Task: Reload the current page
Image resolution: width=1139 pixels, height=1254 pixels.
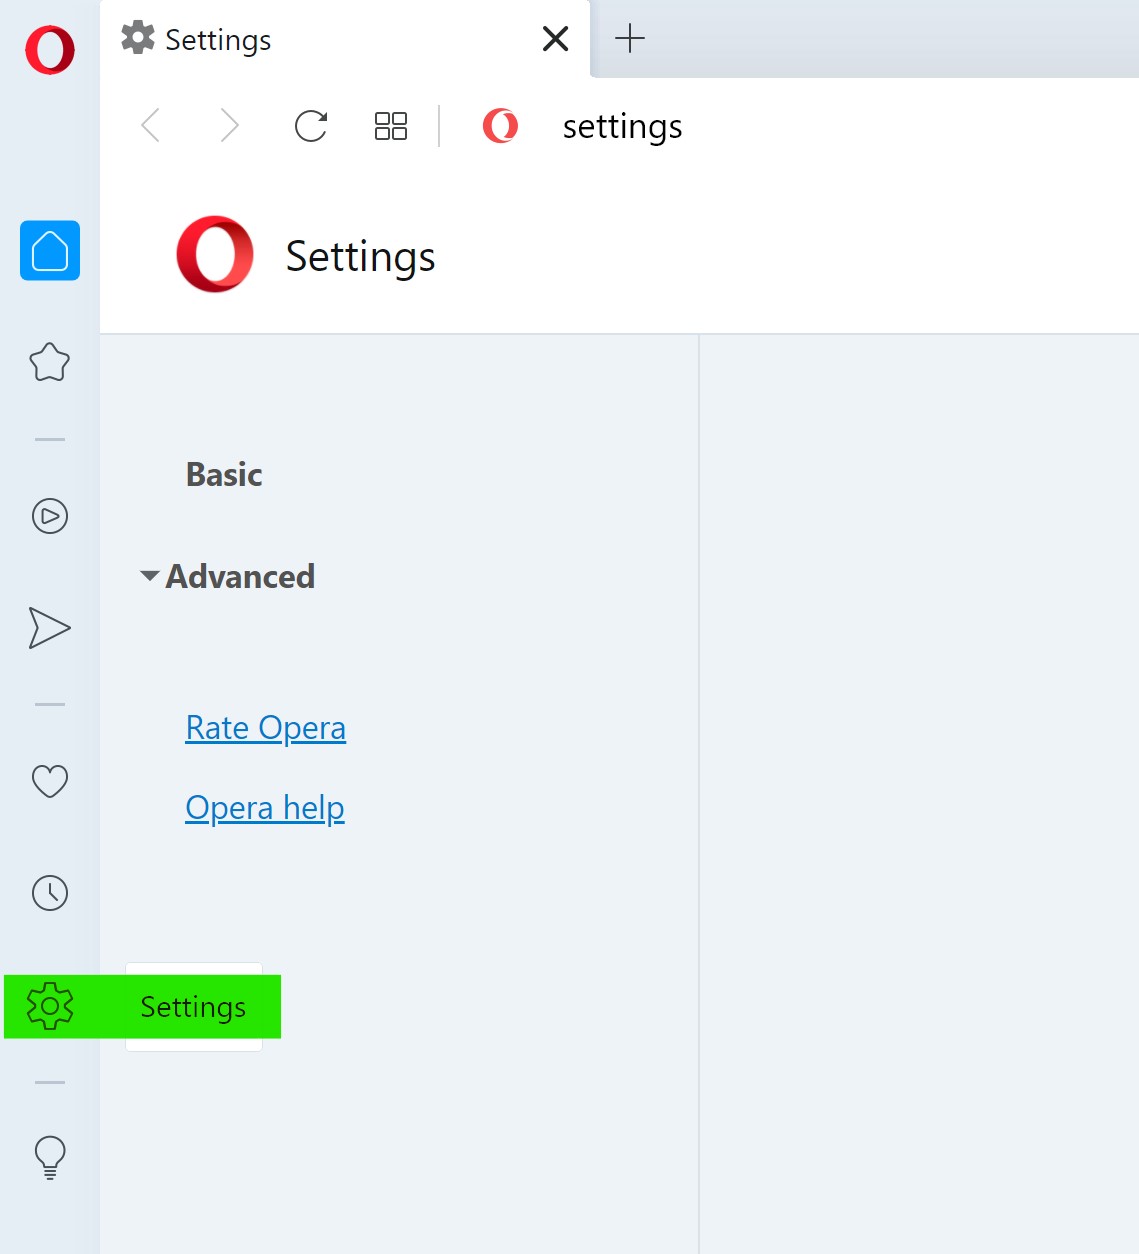Action: (311, 126)
